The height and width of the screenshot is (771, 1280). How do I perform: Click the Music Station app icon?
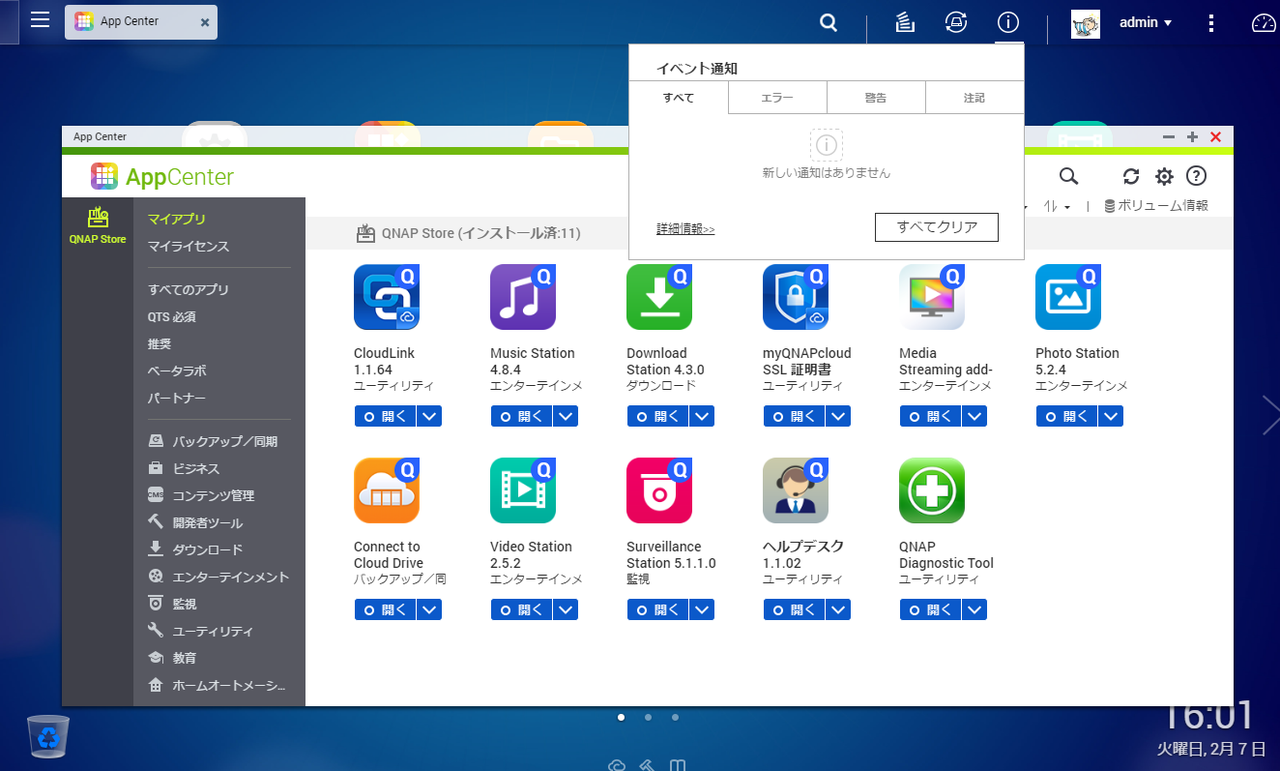pos(523,297)
